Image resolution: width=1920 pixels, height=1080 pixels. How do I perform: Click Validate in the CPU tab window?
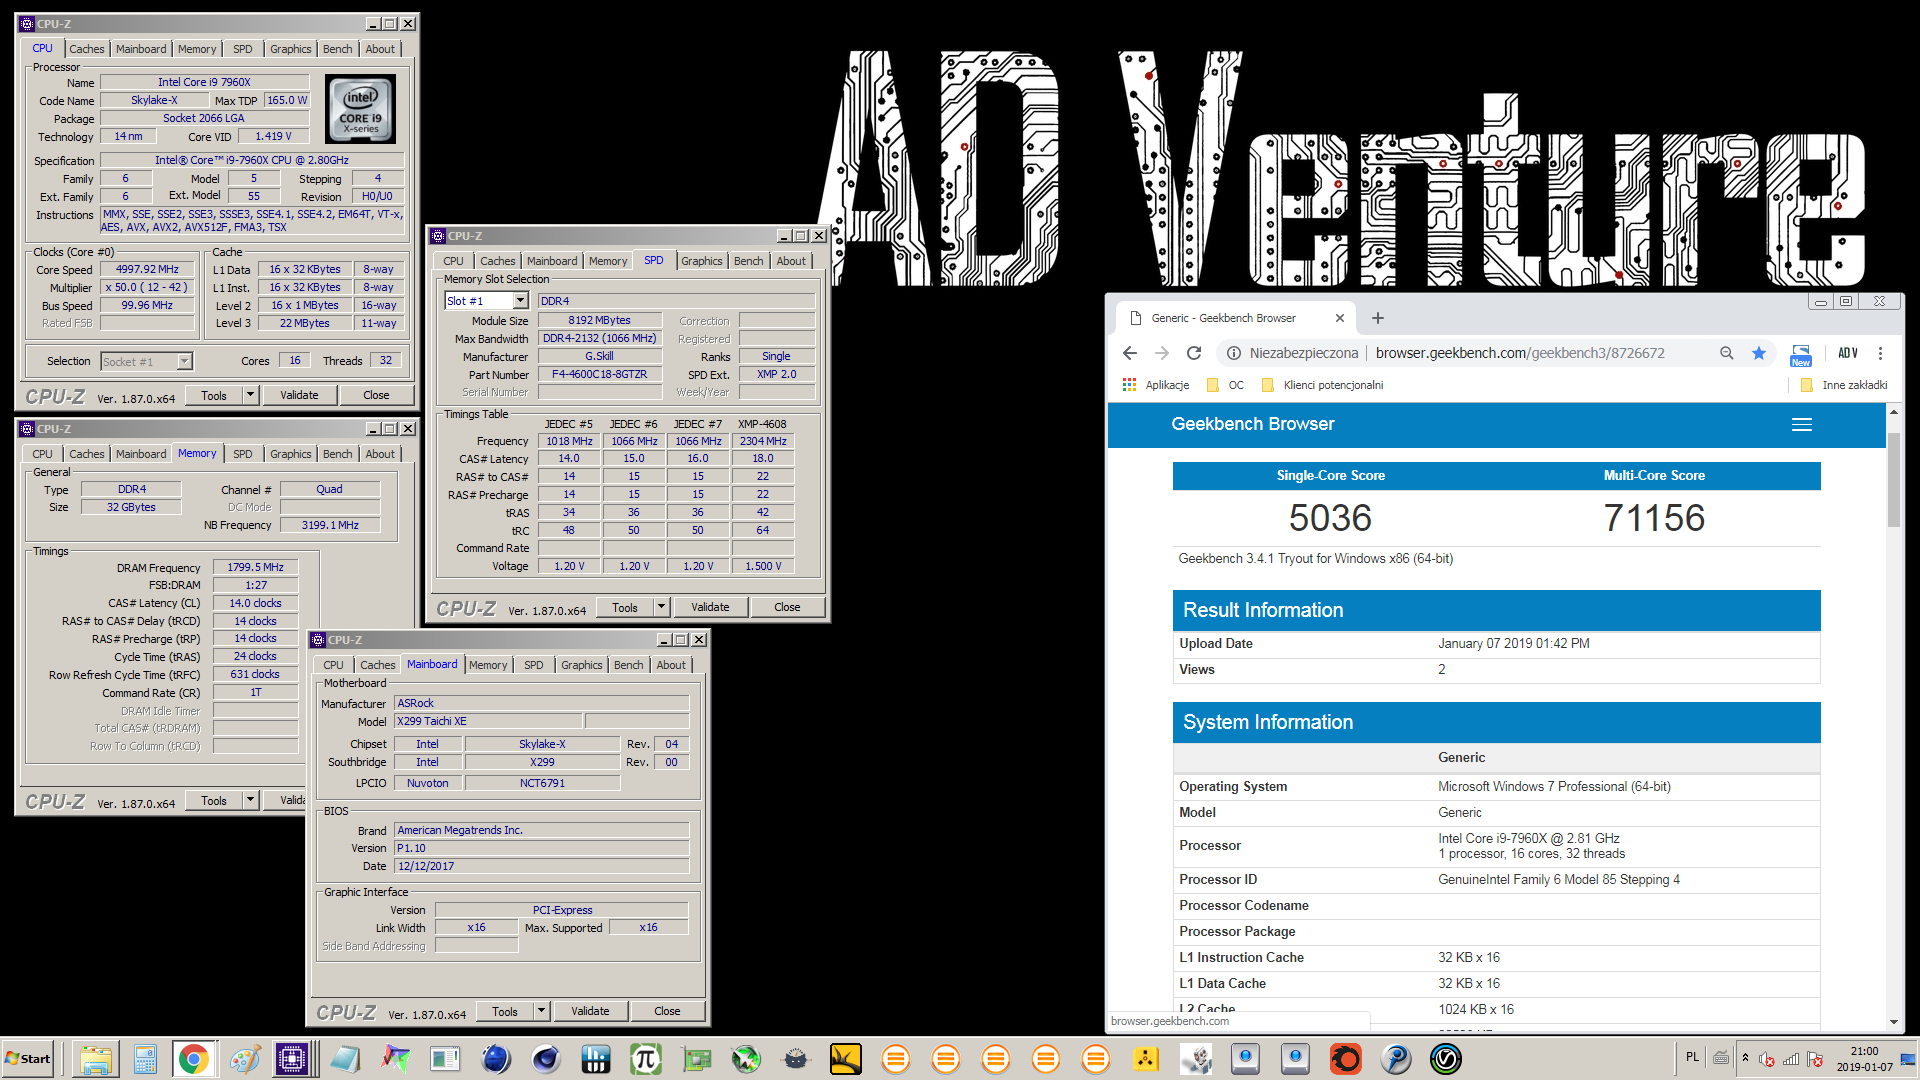(x=299, y=395)
